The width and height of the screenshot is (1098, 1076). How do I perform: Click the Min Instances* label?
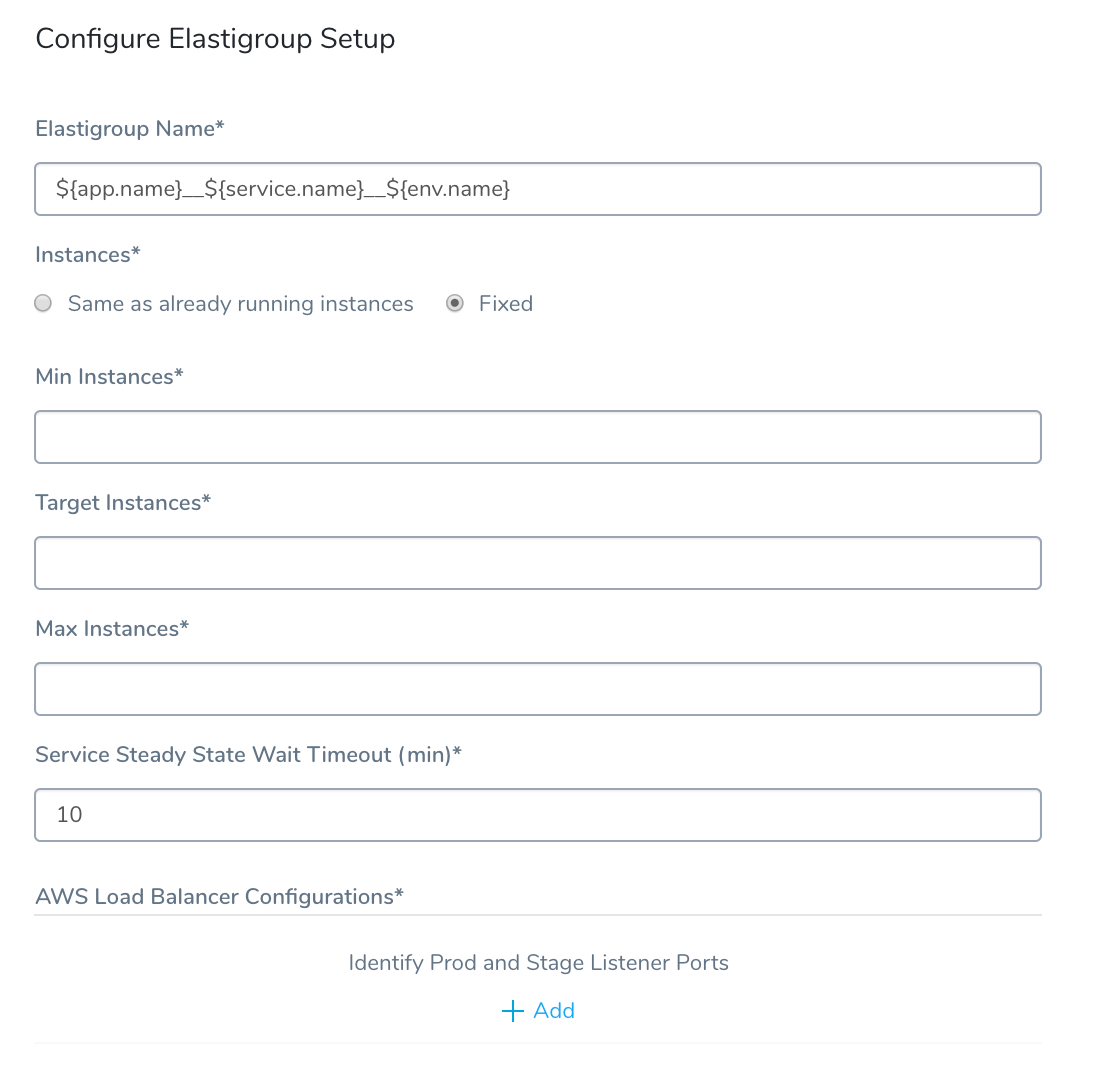pos(109,377)
